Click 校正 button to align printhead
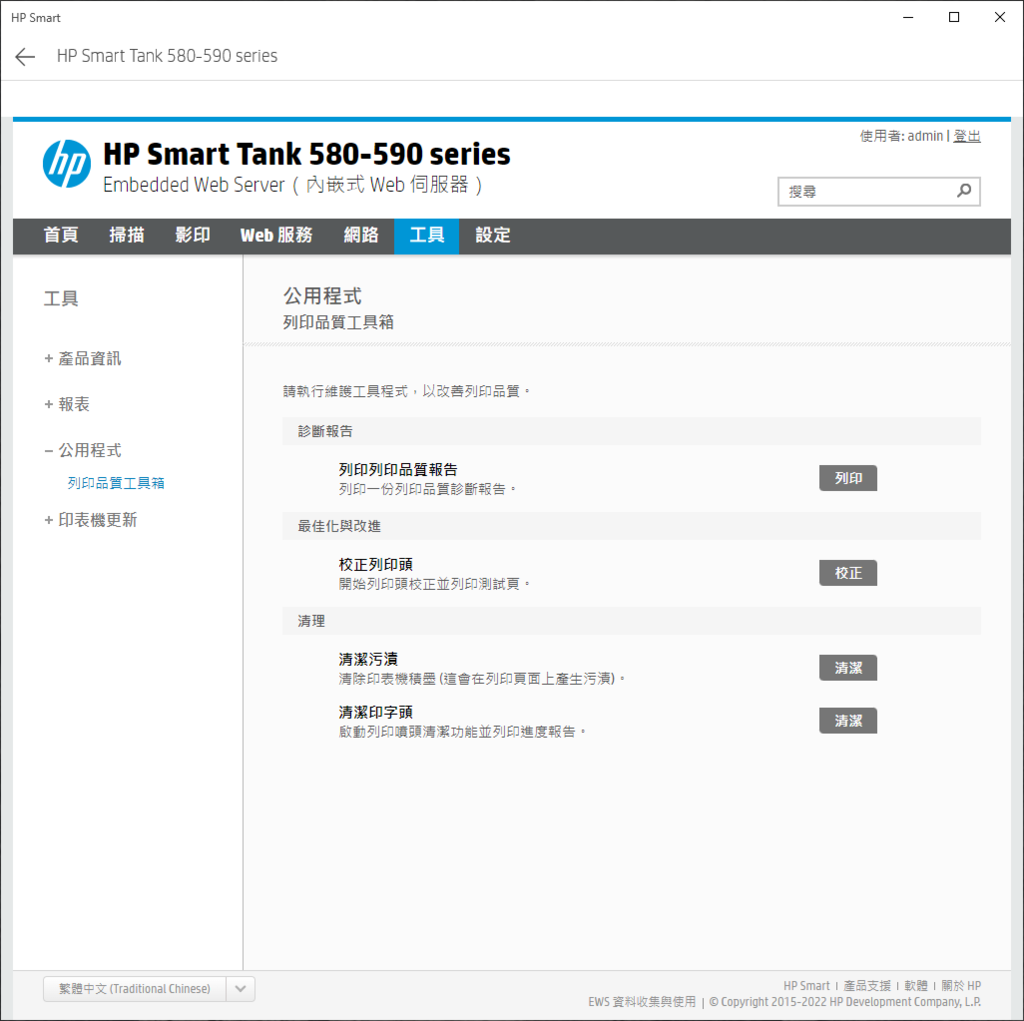The image size is (1024, 1021). point(848,573)
